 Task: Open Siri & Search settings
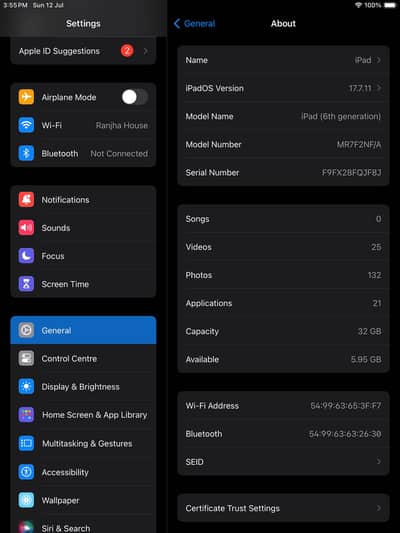click(83, 524)
